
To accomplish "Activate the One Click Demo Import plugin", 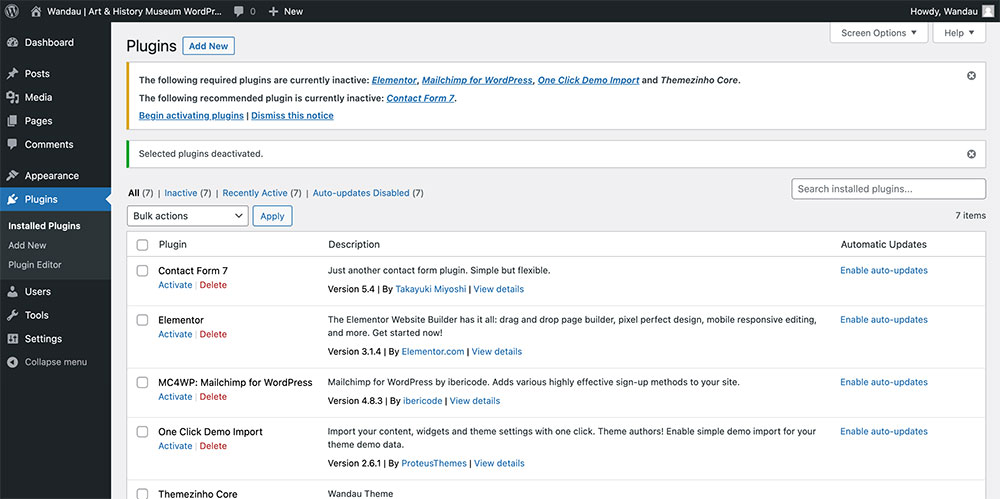I will (x=175, y=446).
